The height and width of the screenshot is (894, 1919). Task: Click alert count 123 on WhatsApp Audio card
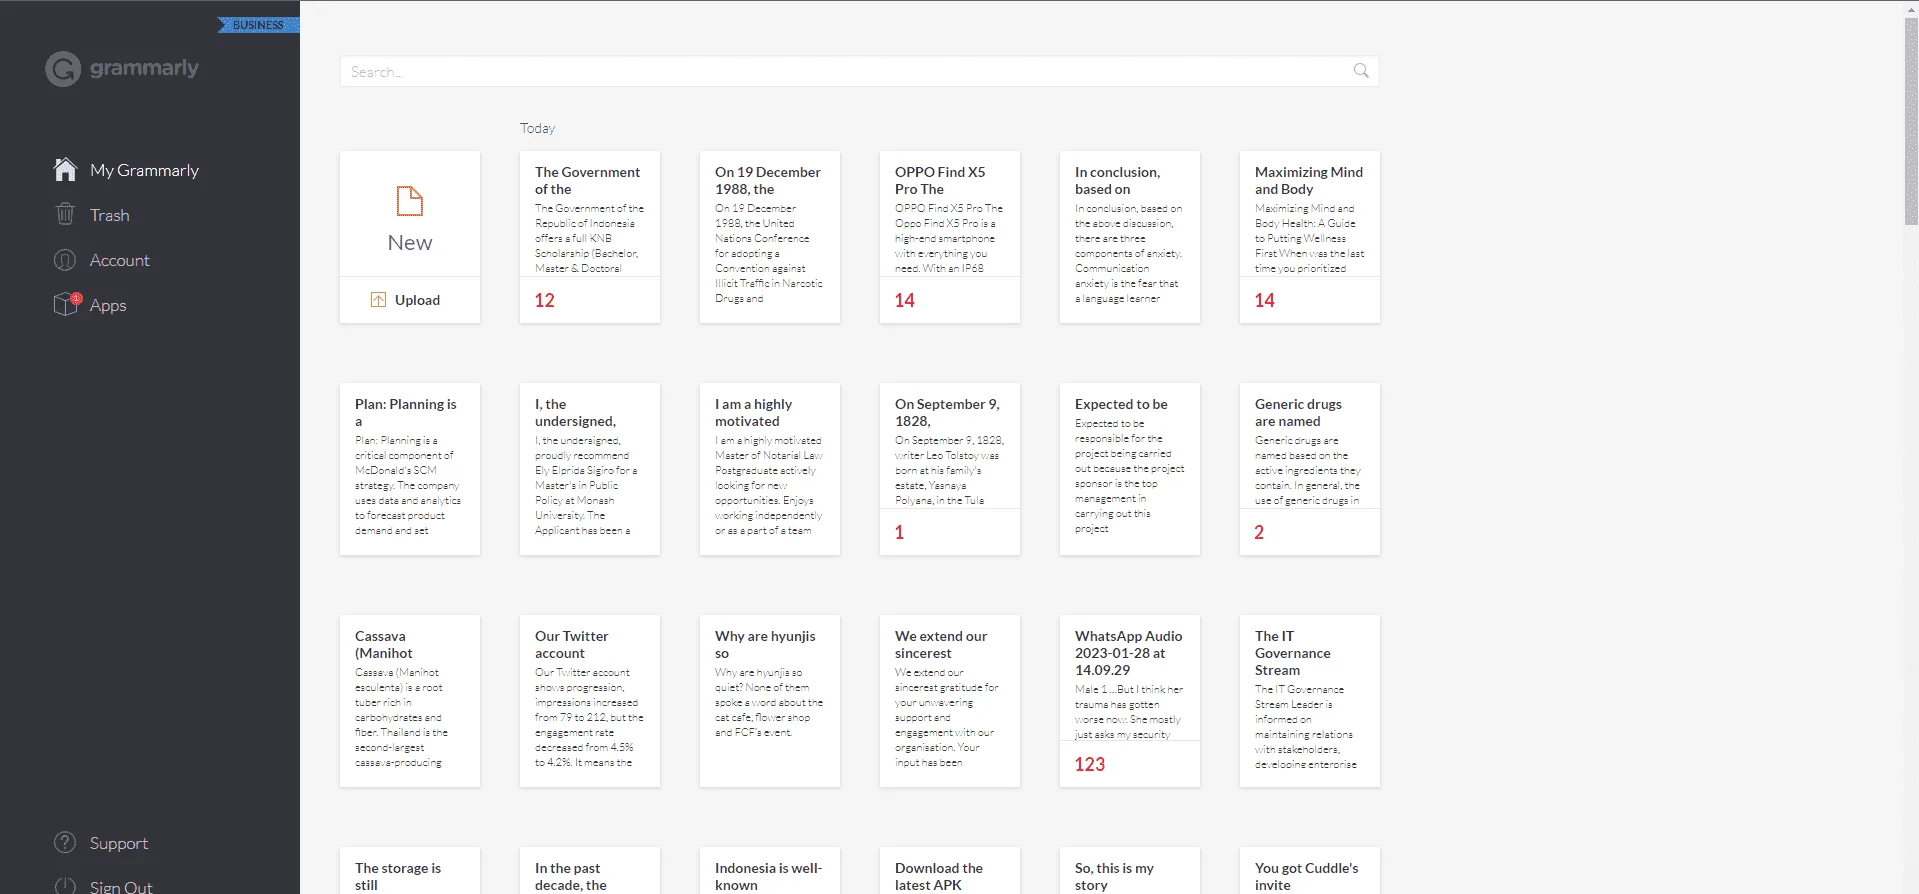coord(1090,764)
